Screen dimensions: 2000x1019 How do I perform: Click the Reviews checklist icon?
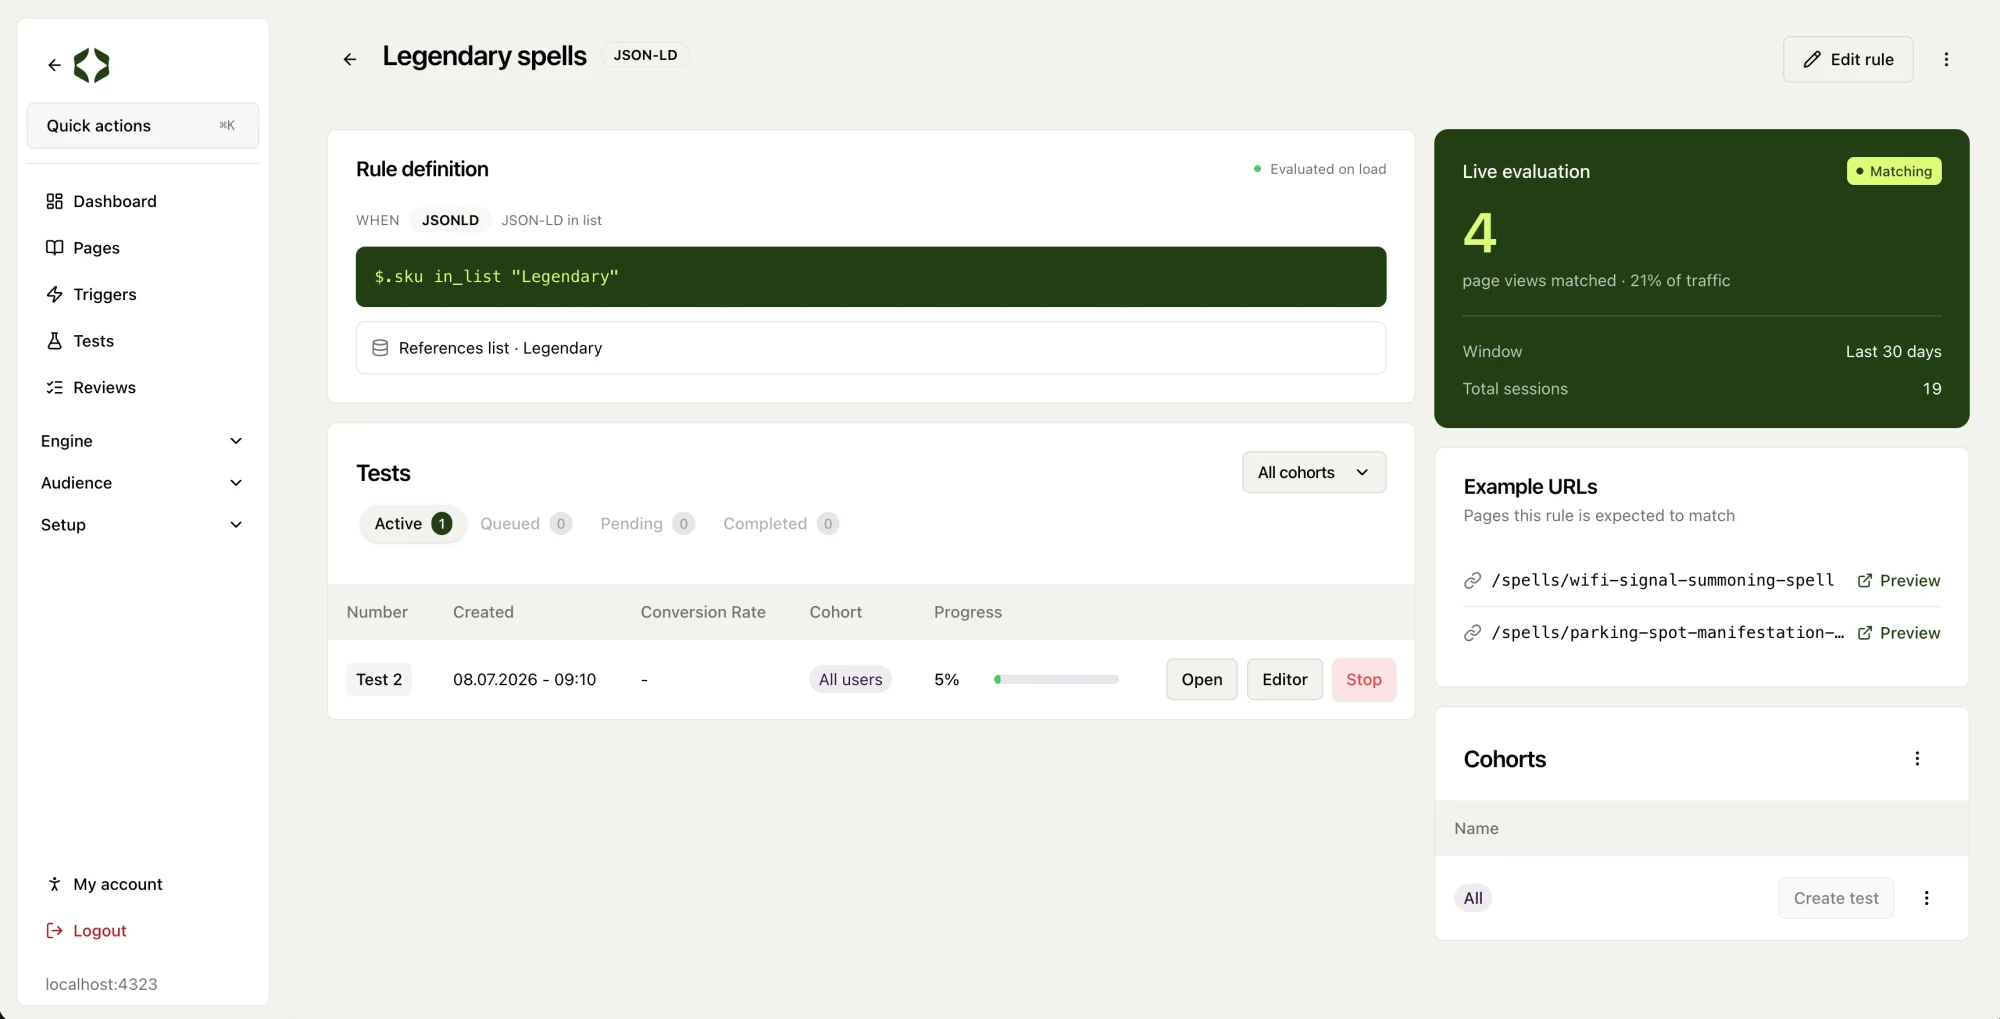[54, 387]
